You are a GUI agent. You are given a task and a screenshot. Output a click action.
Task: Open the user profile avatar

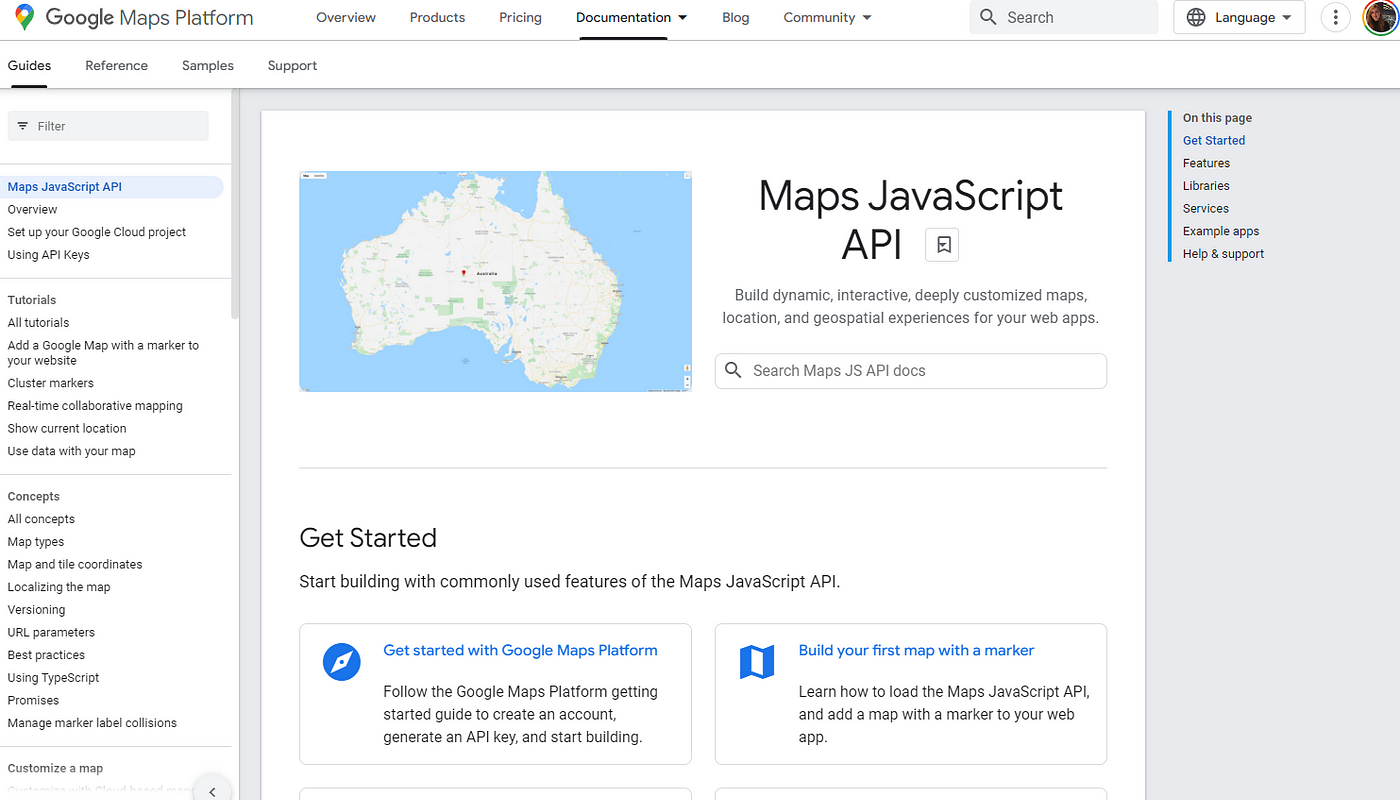(1381, 17)
